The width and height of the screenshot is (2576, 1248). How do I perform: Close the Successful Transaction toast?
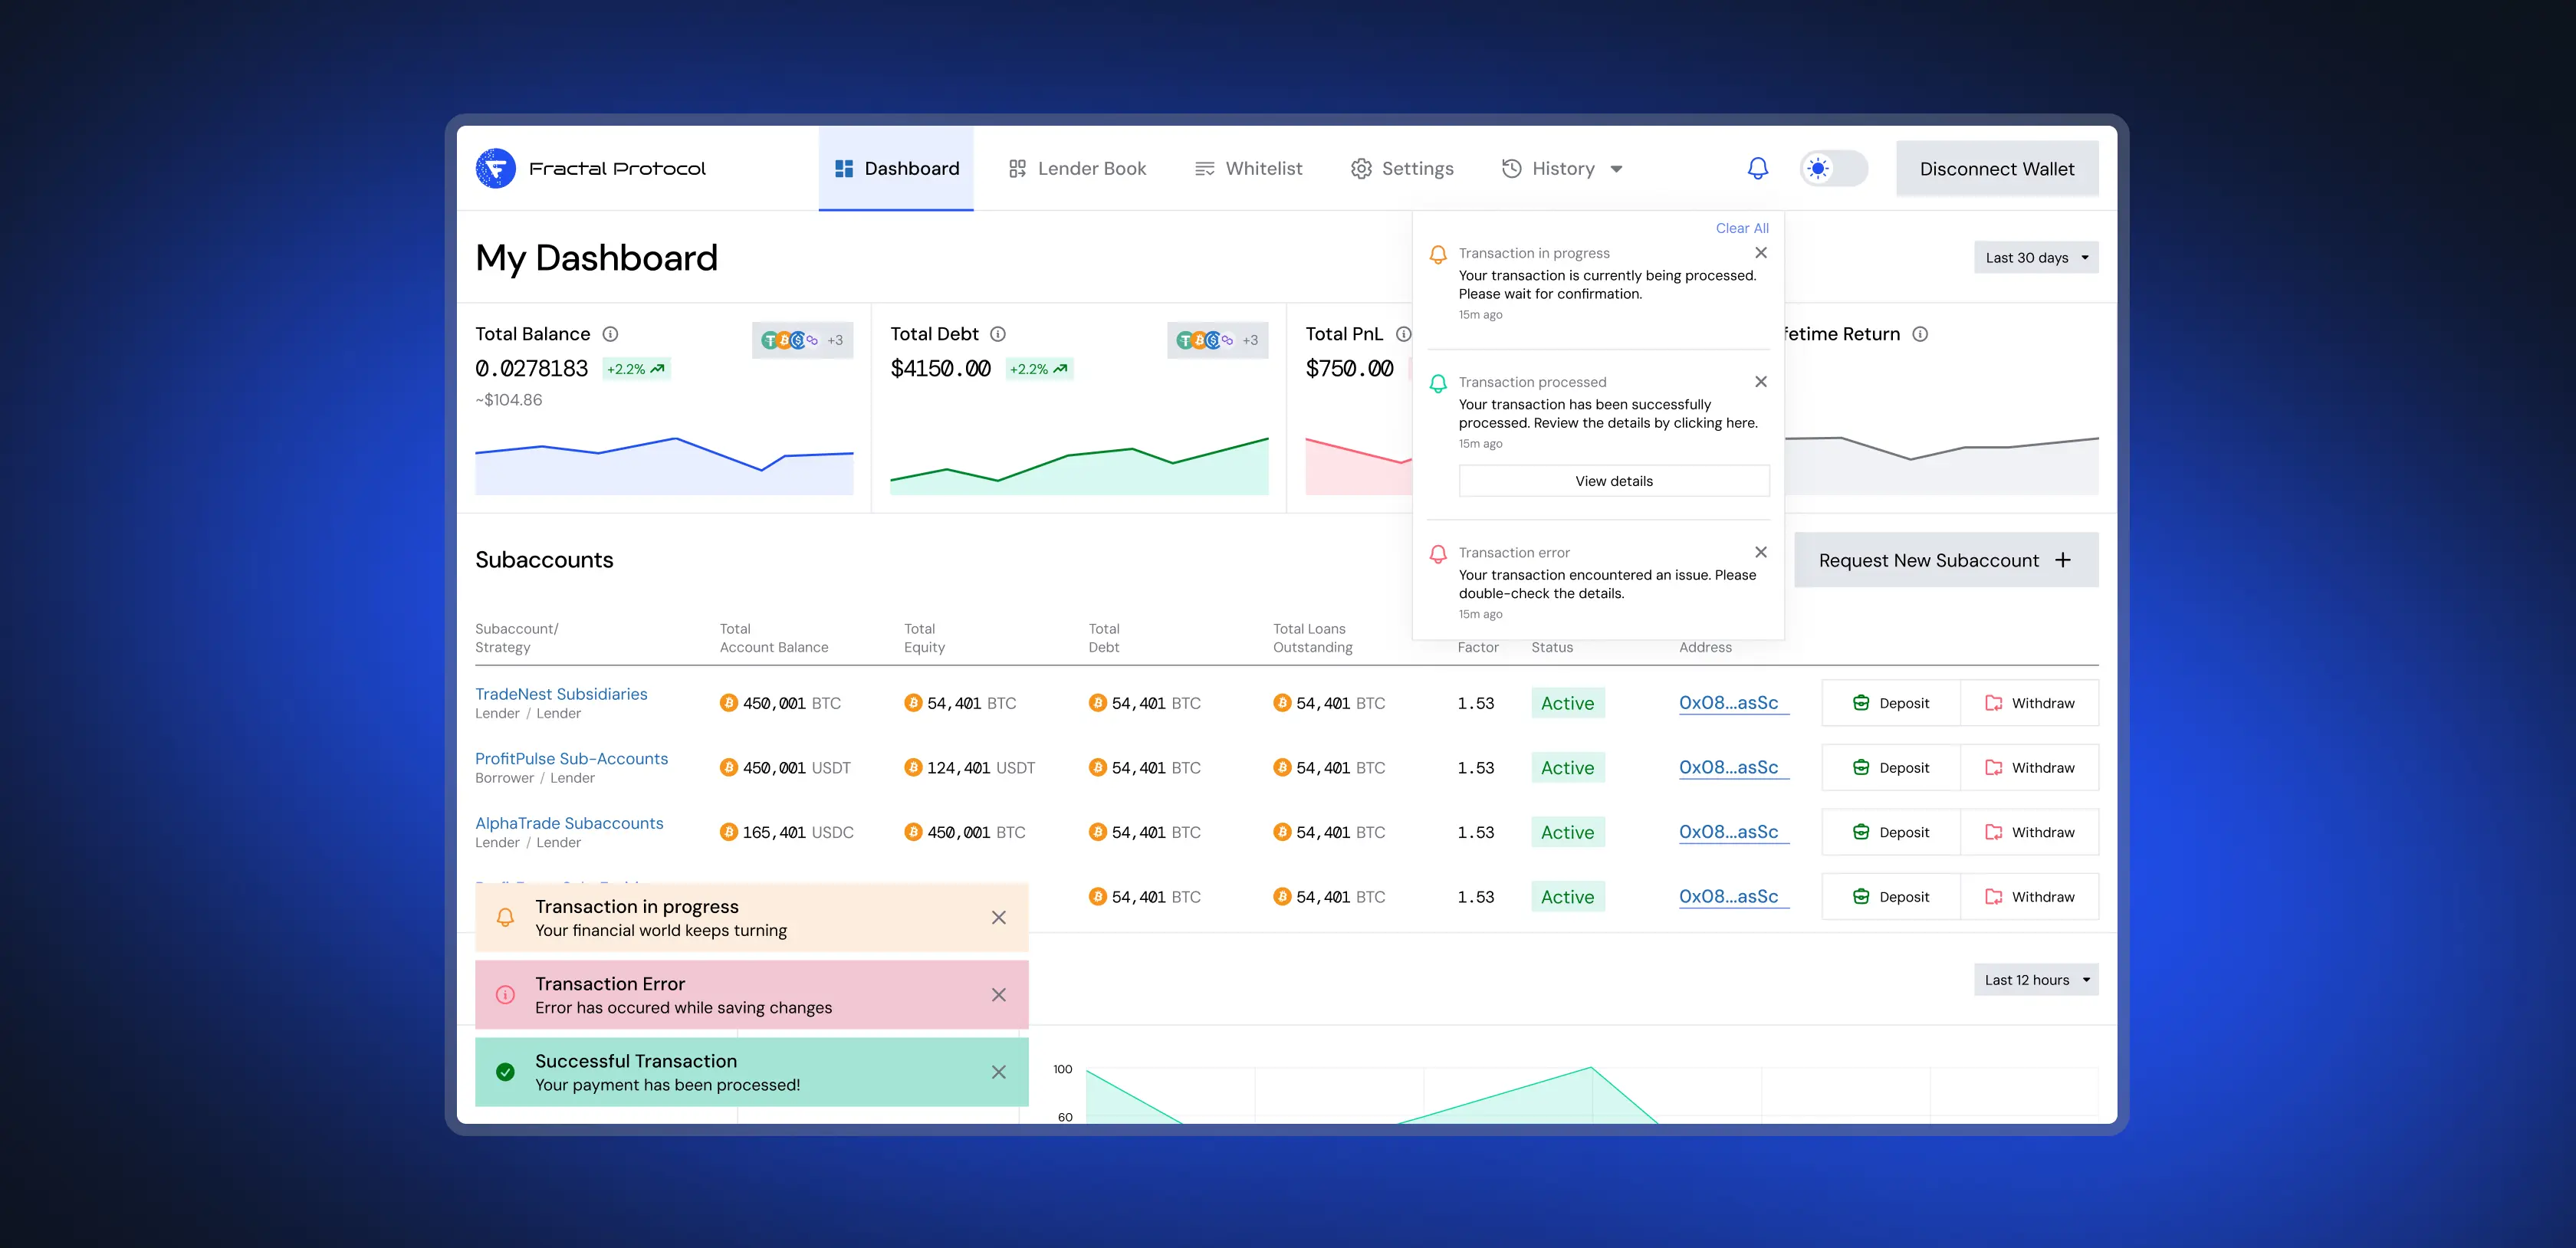(998, 1072)
